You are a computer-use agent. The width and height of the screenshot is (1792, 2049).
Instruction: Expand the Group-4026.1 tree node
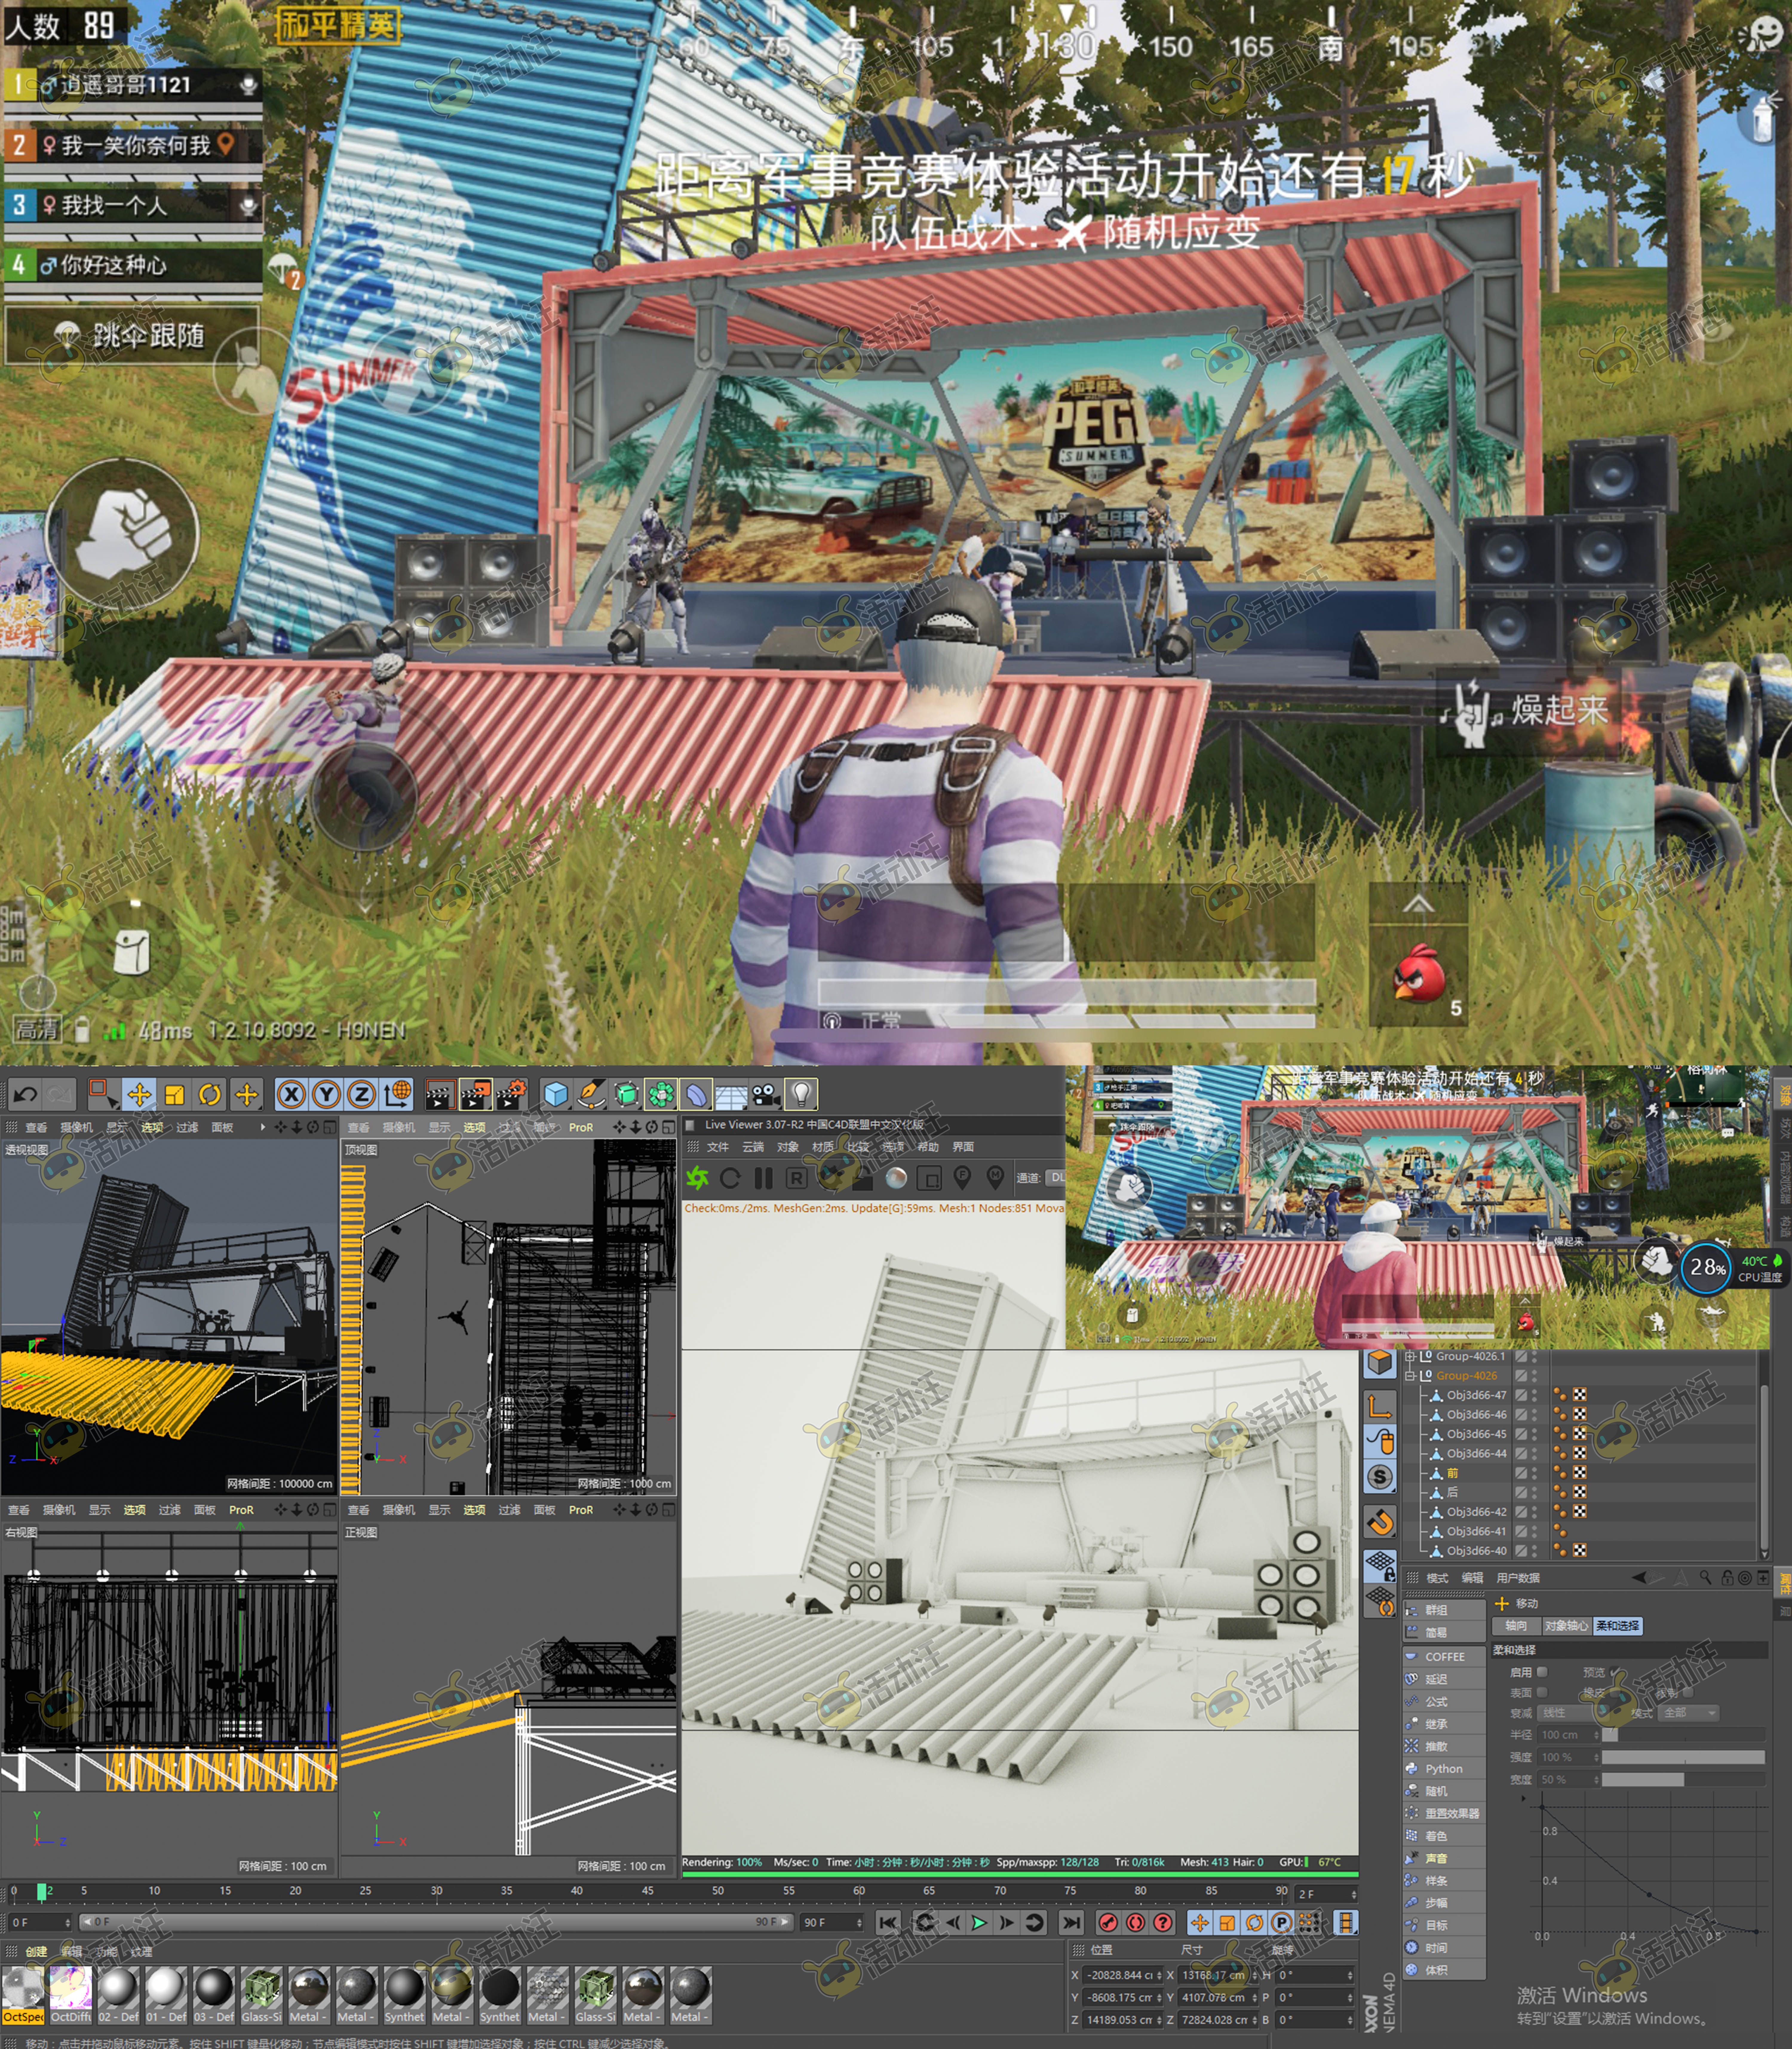click(1410, 1357)
